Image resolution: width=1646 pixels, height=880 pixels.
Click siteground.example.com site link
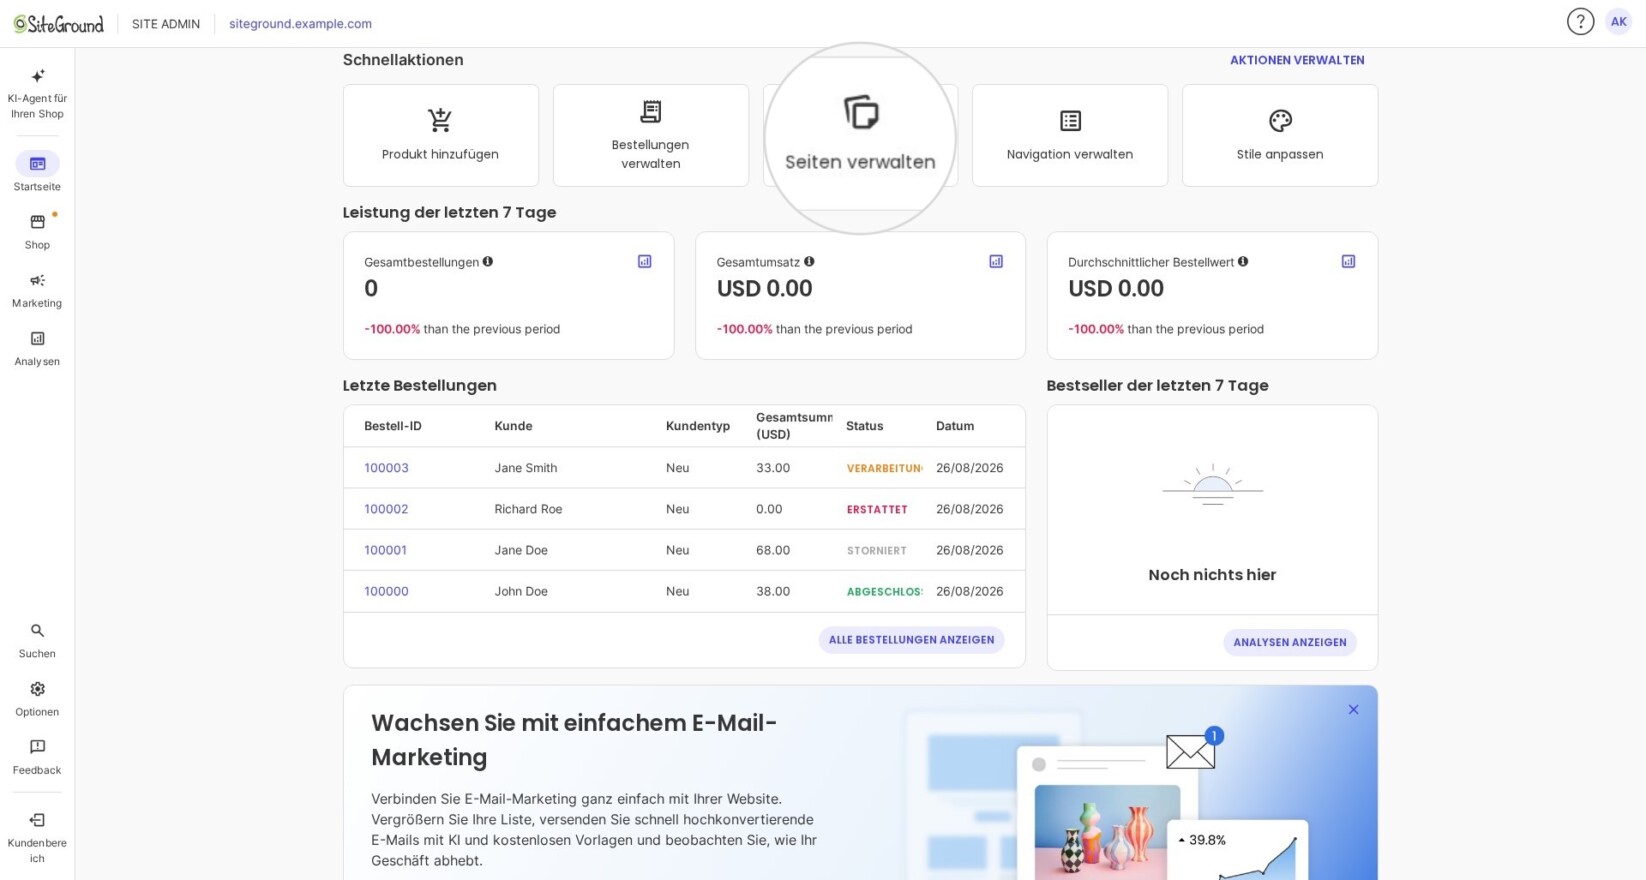pyautogui.click(x=300, y=24)
